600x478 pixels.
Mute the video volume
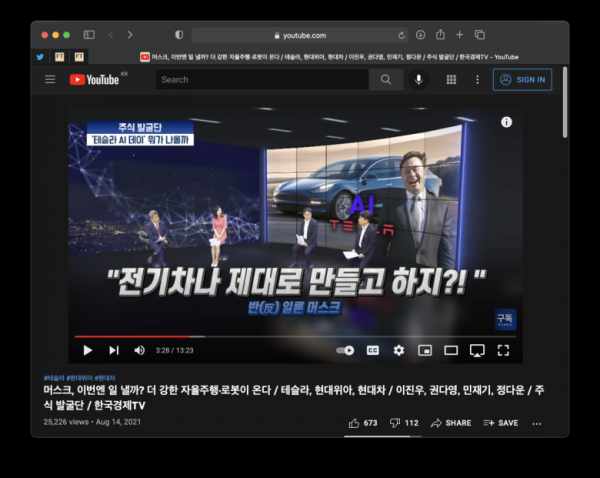coord(139,350)
